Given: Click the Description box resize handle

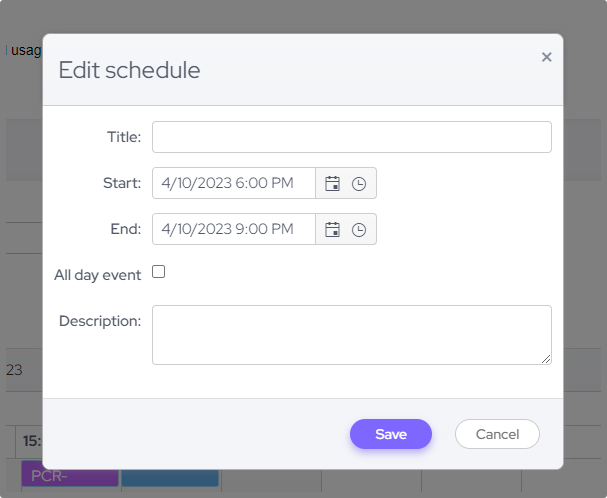Looking at the screenshot, I should [x=546, y=359].
